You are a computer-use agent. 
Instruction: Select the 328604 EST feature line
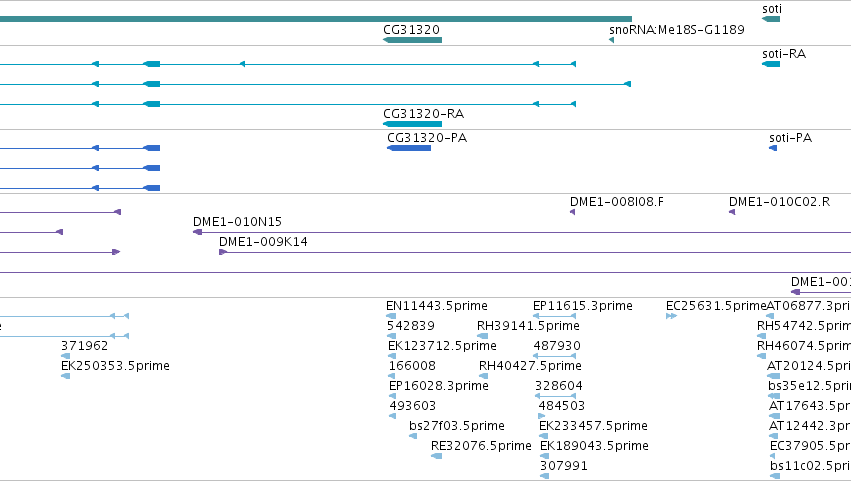pyautogui.click(x=555, y=396)
